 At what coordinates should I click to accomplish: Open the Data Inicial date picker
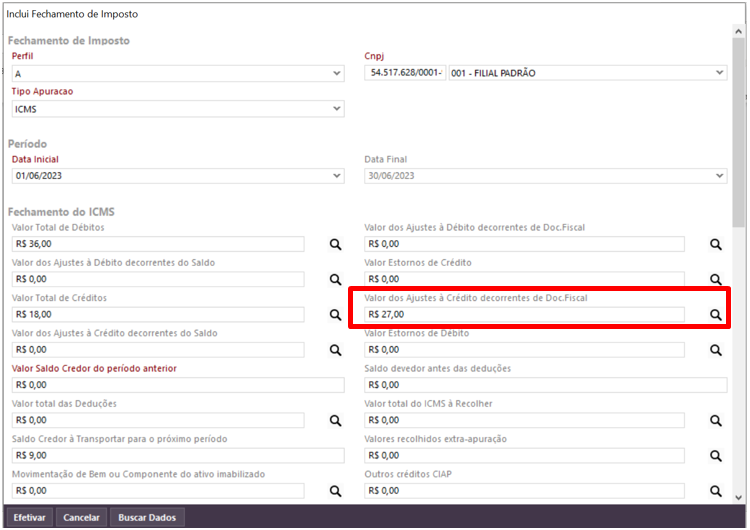tap(337, 176)
